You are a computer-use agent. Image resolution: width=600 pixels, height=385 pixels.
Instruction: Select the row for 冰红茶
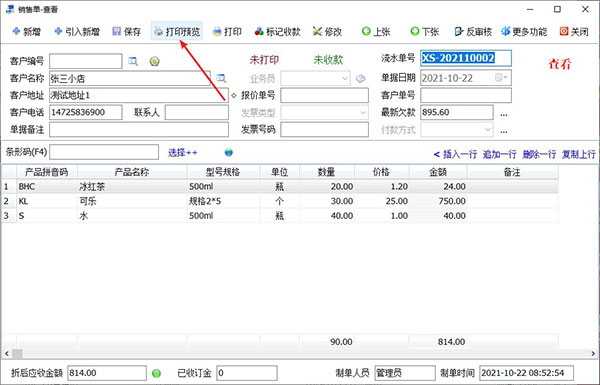[280, 187]
